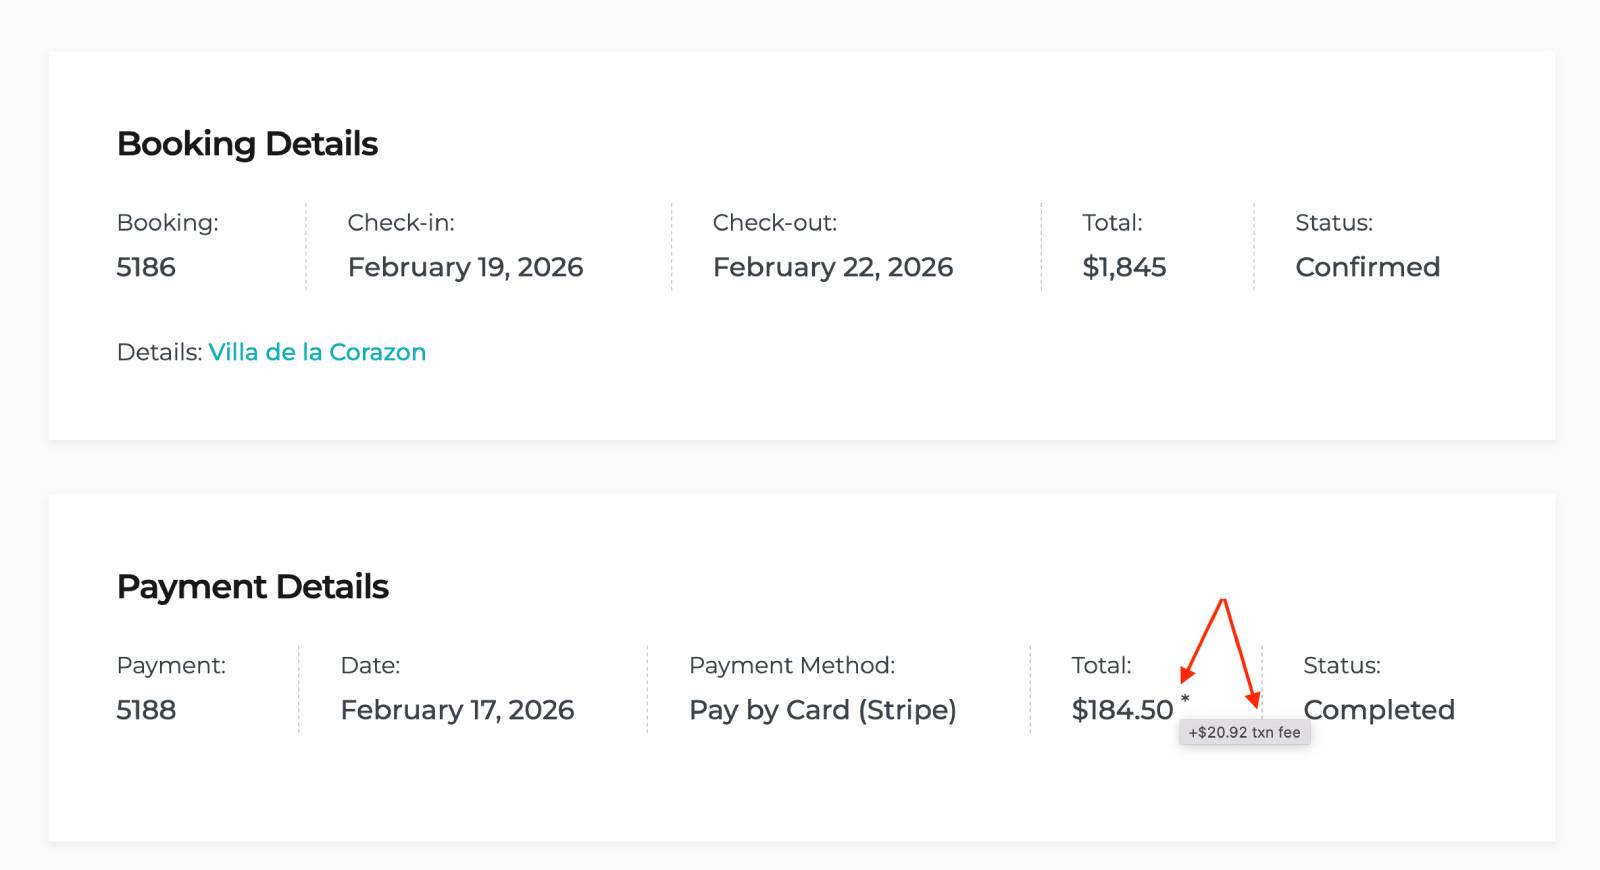Click the booking total $1,845

[x=1124, y=267]
